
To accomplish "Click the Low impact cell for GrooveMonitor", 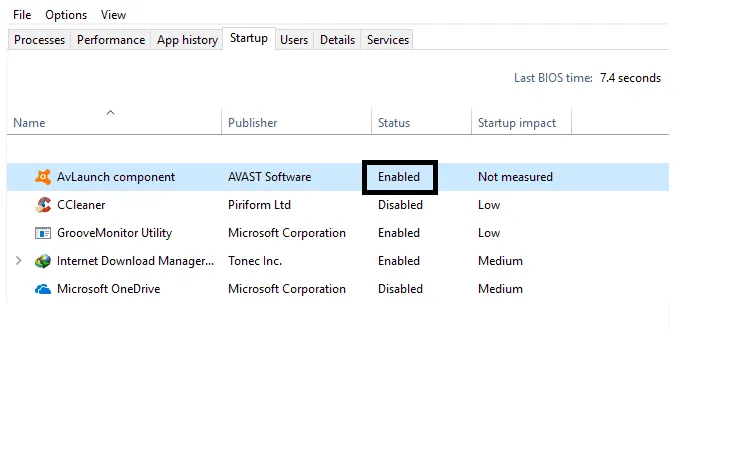I will [x=489, y=233].
